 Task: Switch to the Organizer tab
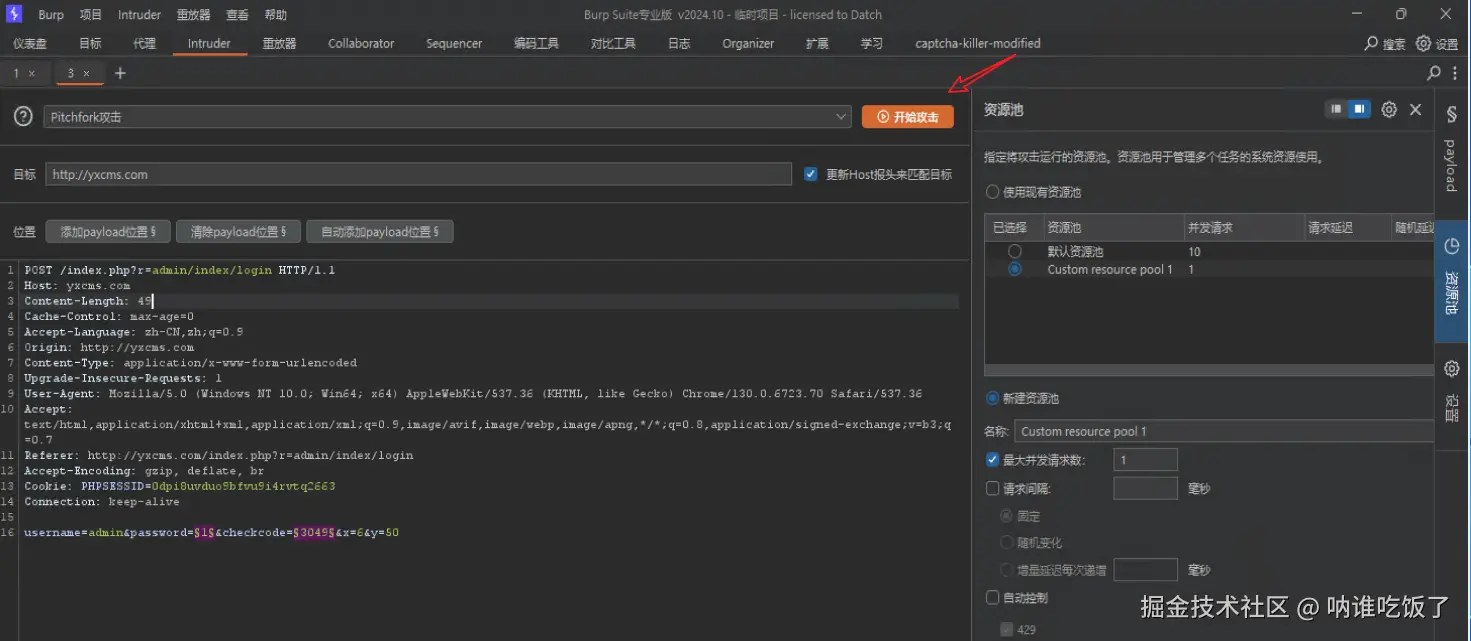(x=748, y=44)
